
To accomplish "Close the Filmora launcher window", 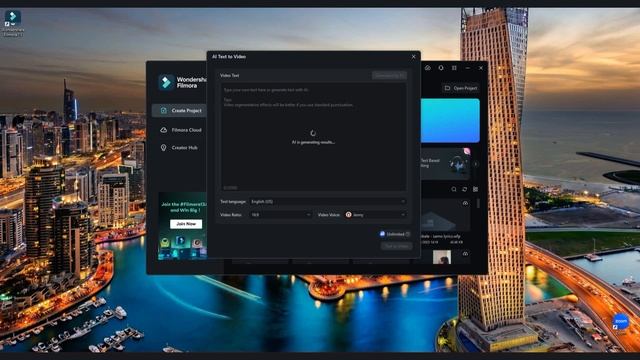I will tap(481, 68).
